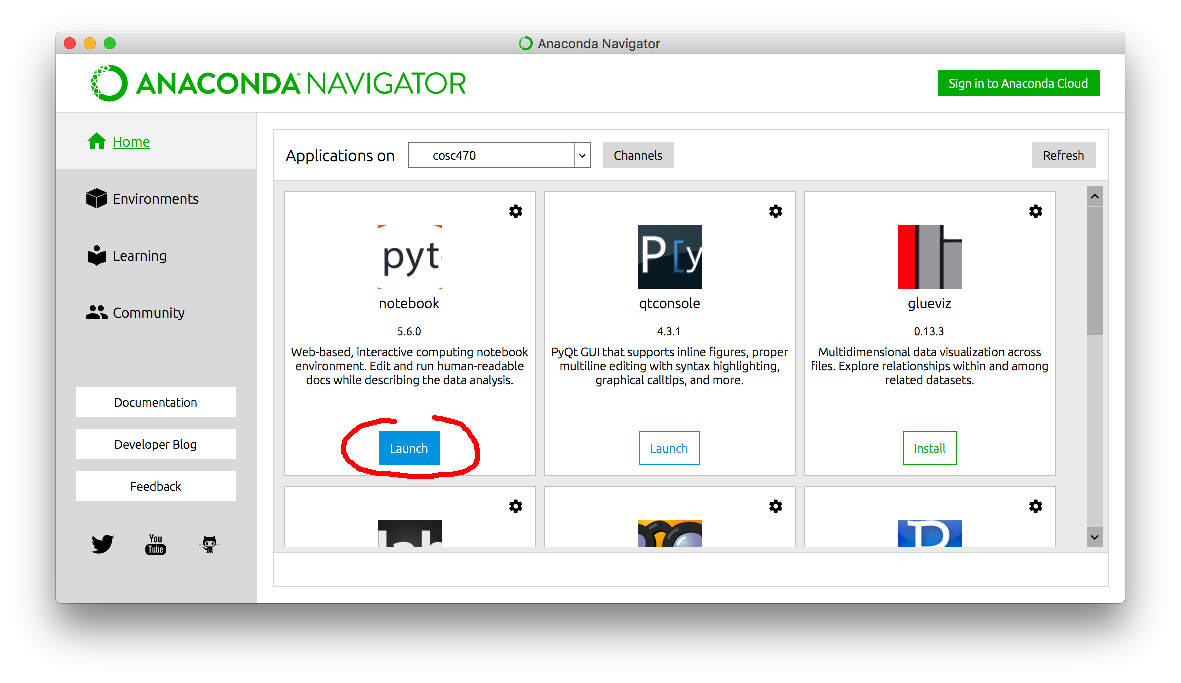Open the Developer Blog link
Image resolution: width=1181 pixels, height=683 pixels.
tap(156, 444)
